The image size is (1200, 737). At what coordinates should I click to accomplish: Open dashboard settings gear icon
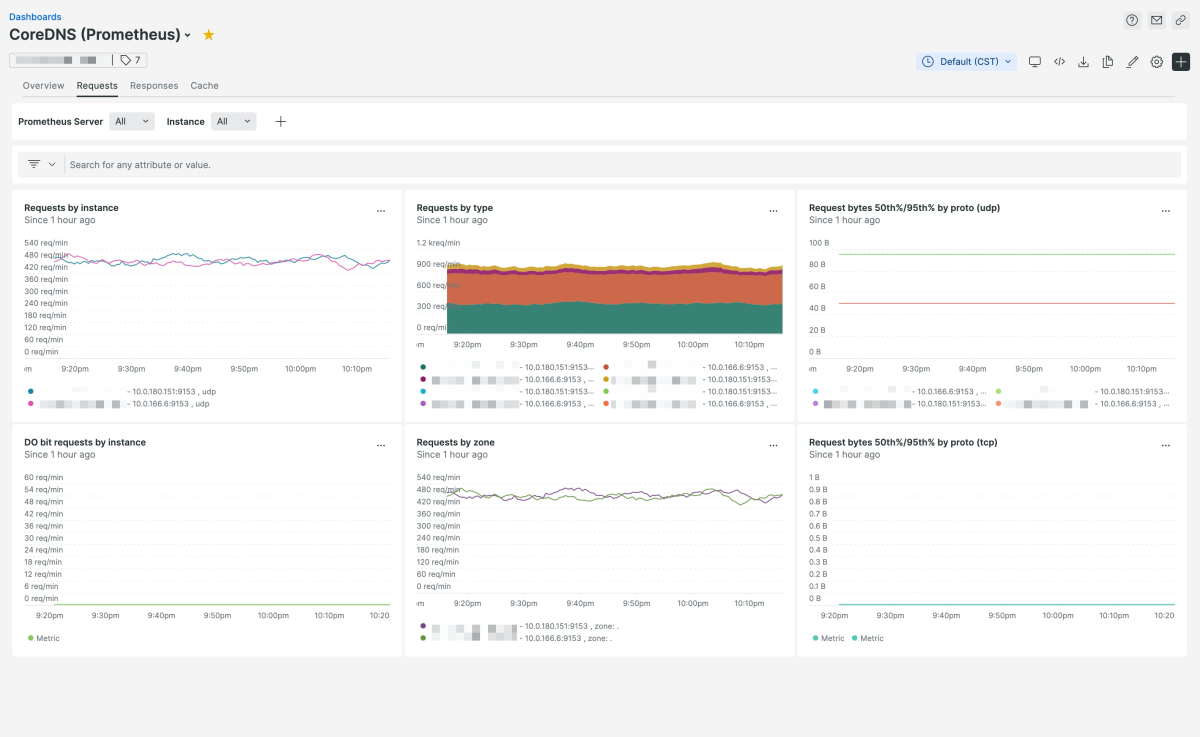(x=1156, y=62)
